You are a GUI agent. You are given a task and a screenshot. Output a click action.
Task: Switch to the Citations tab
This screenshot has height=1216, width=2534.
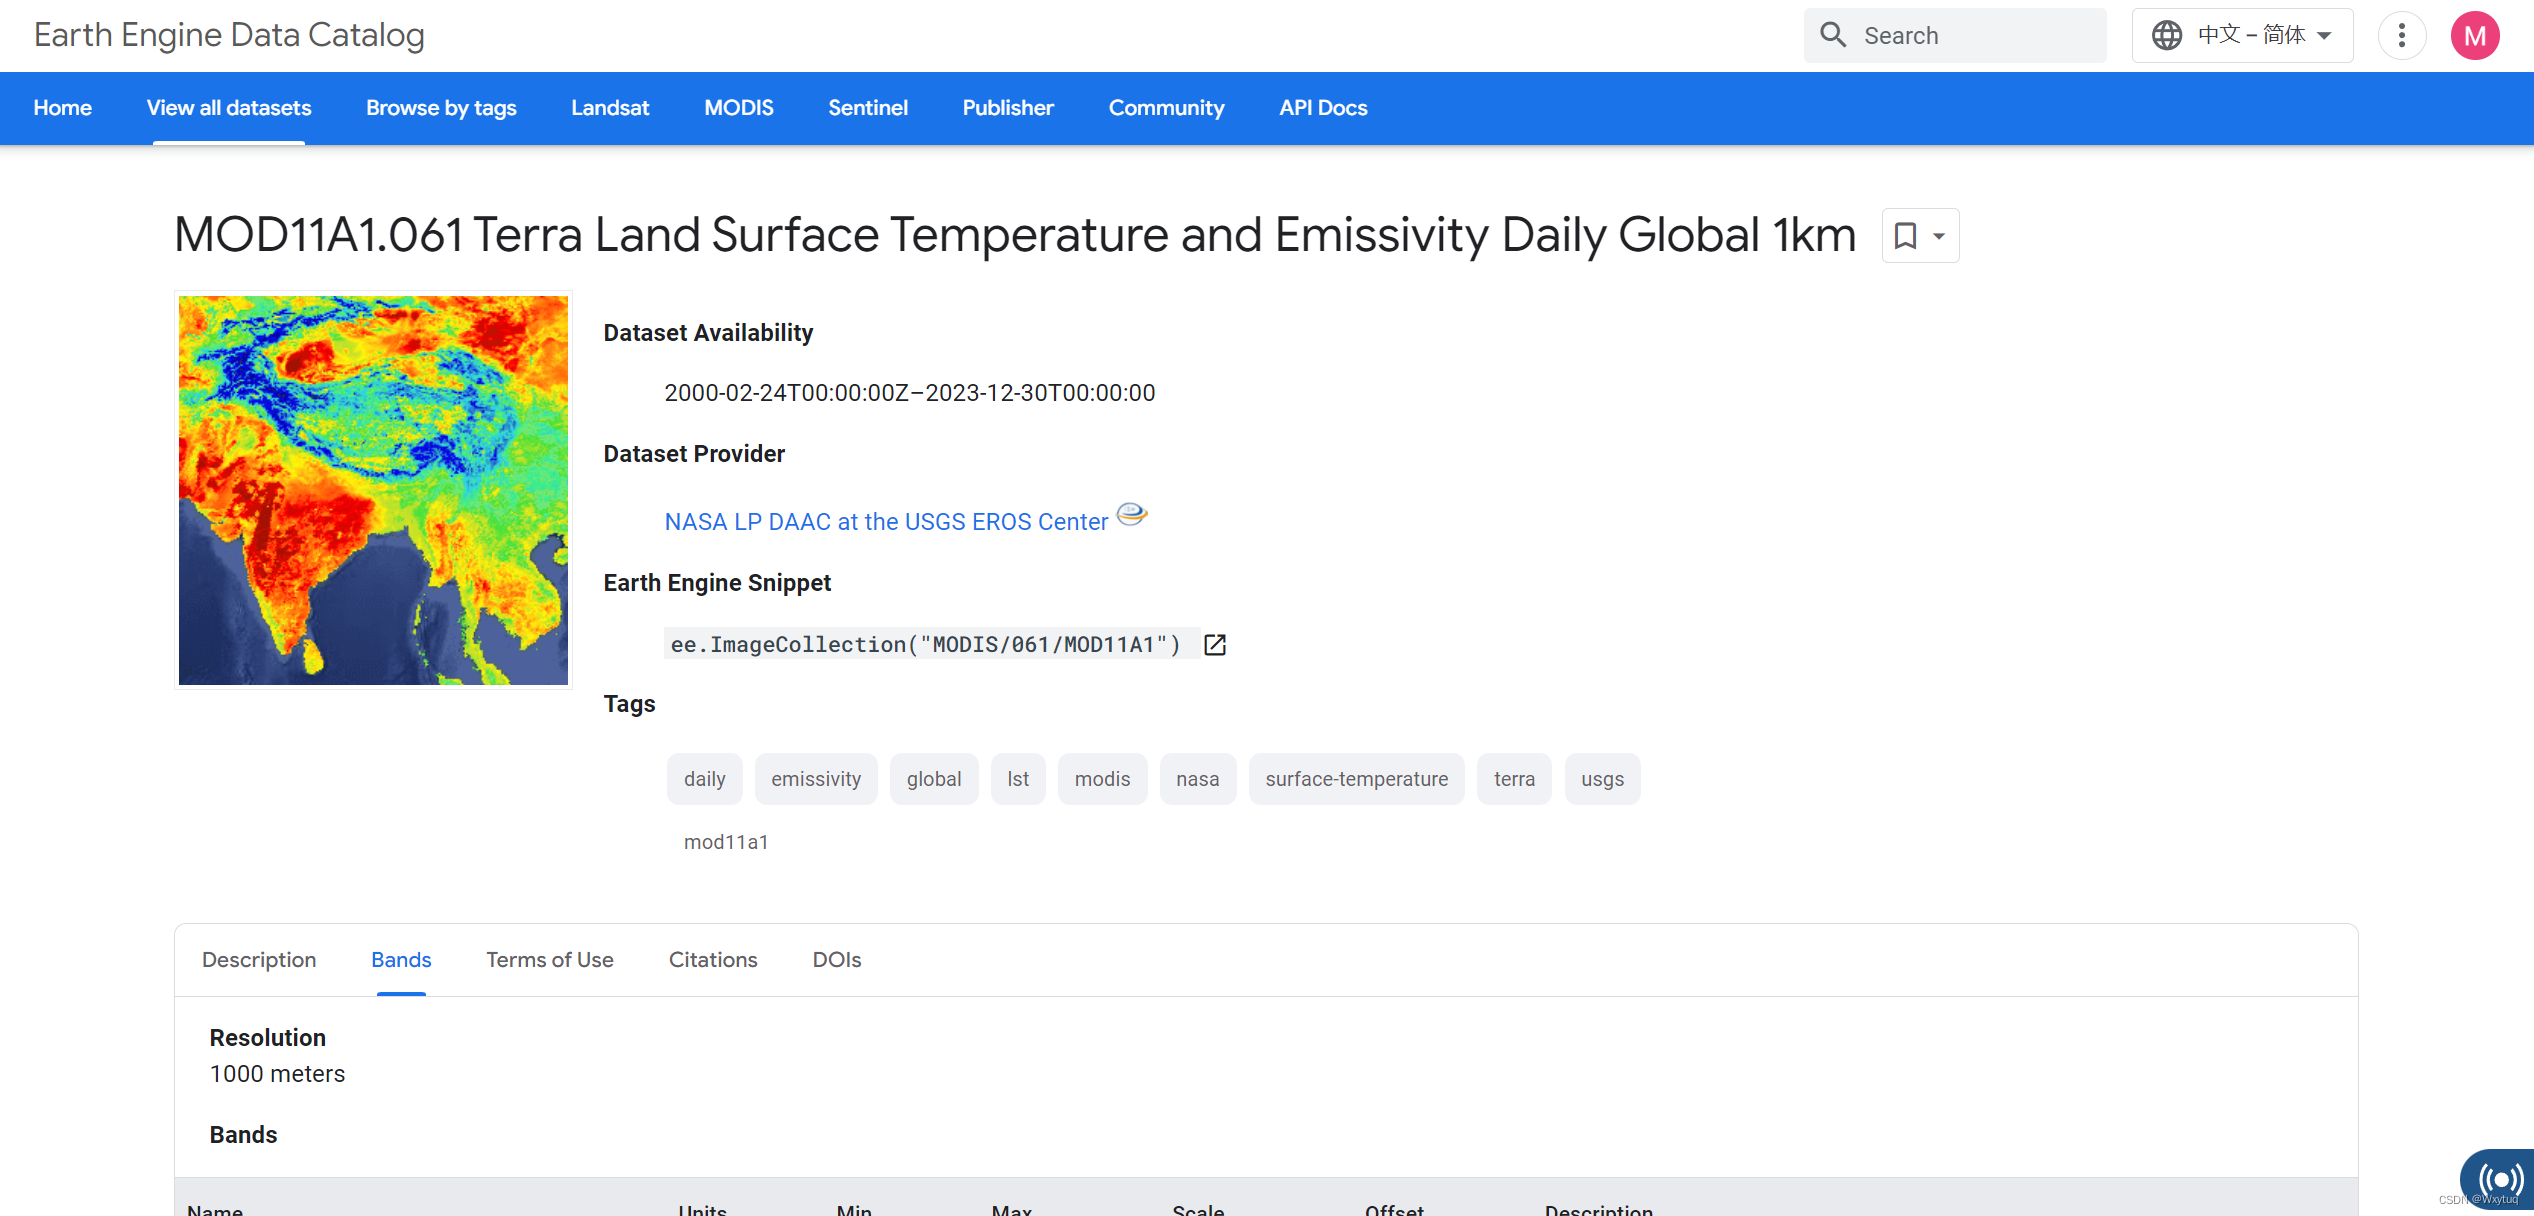click(713, 960)
